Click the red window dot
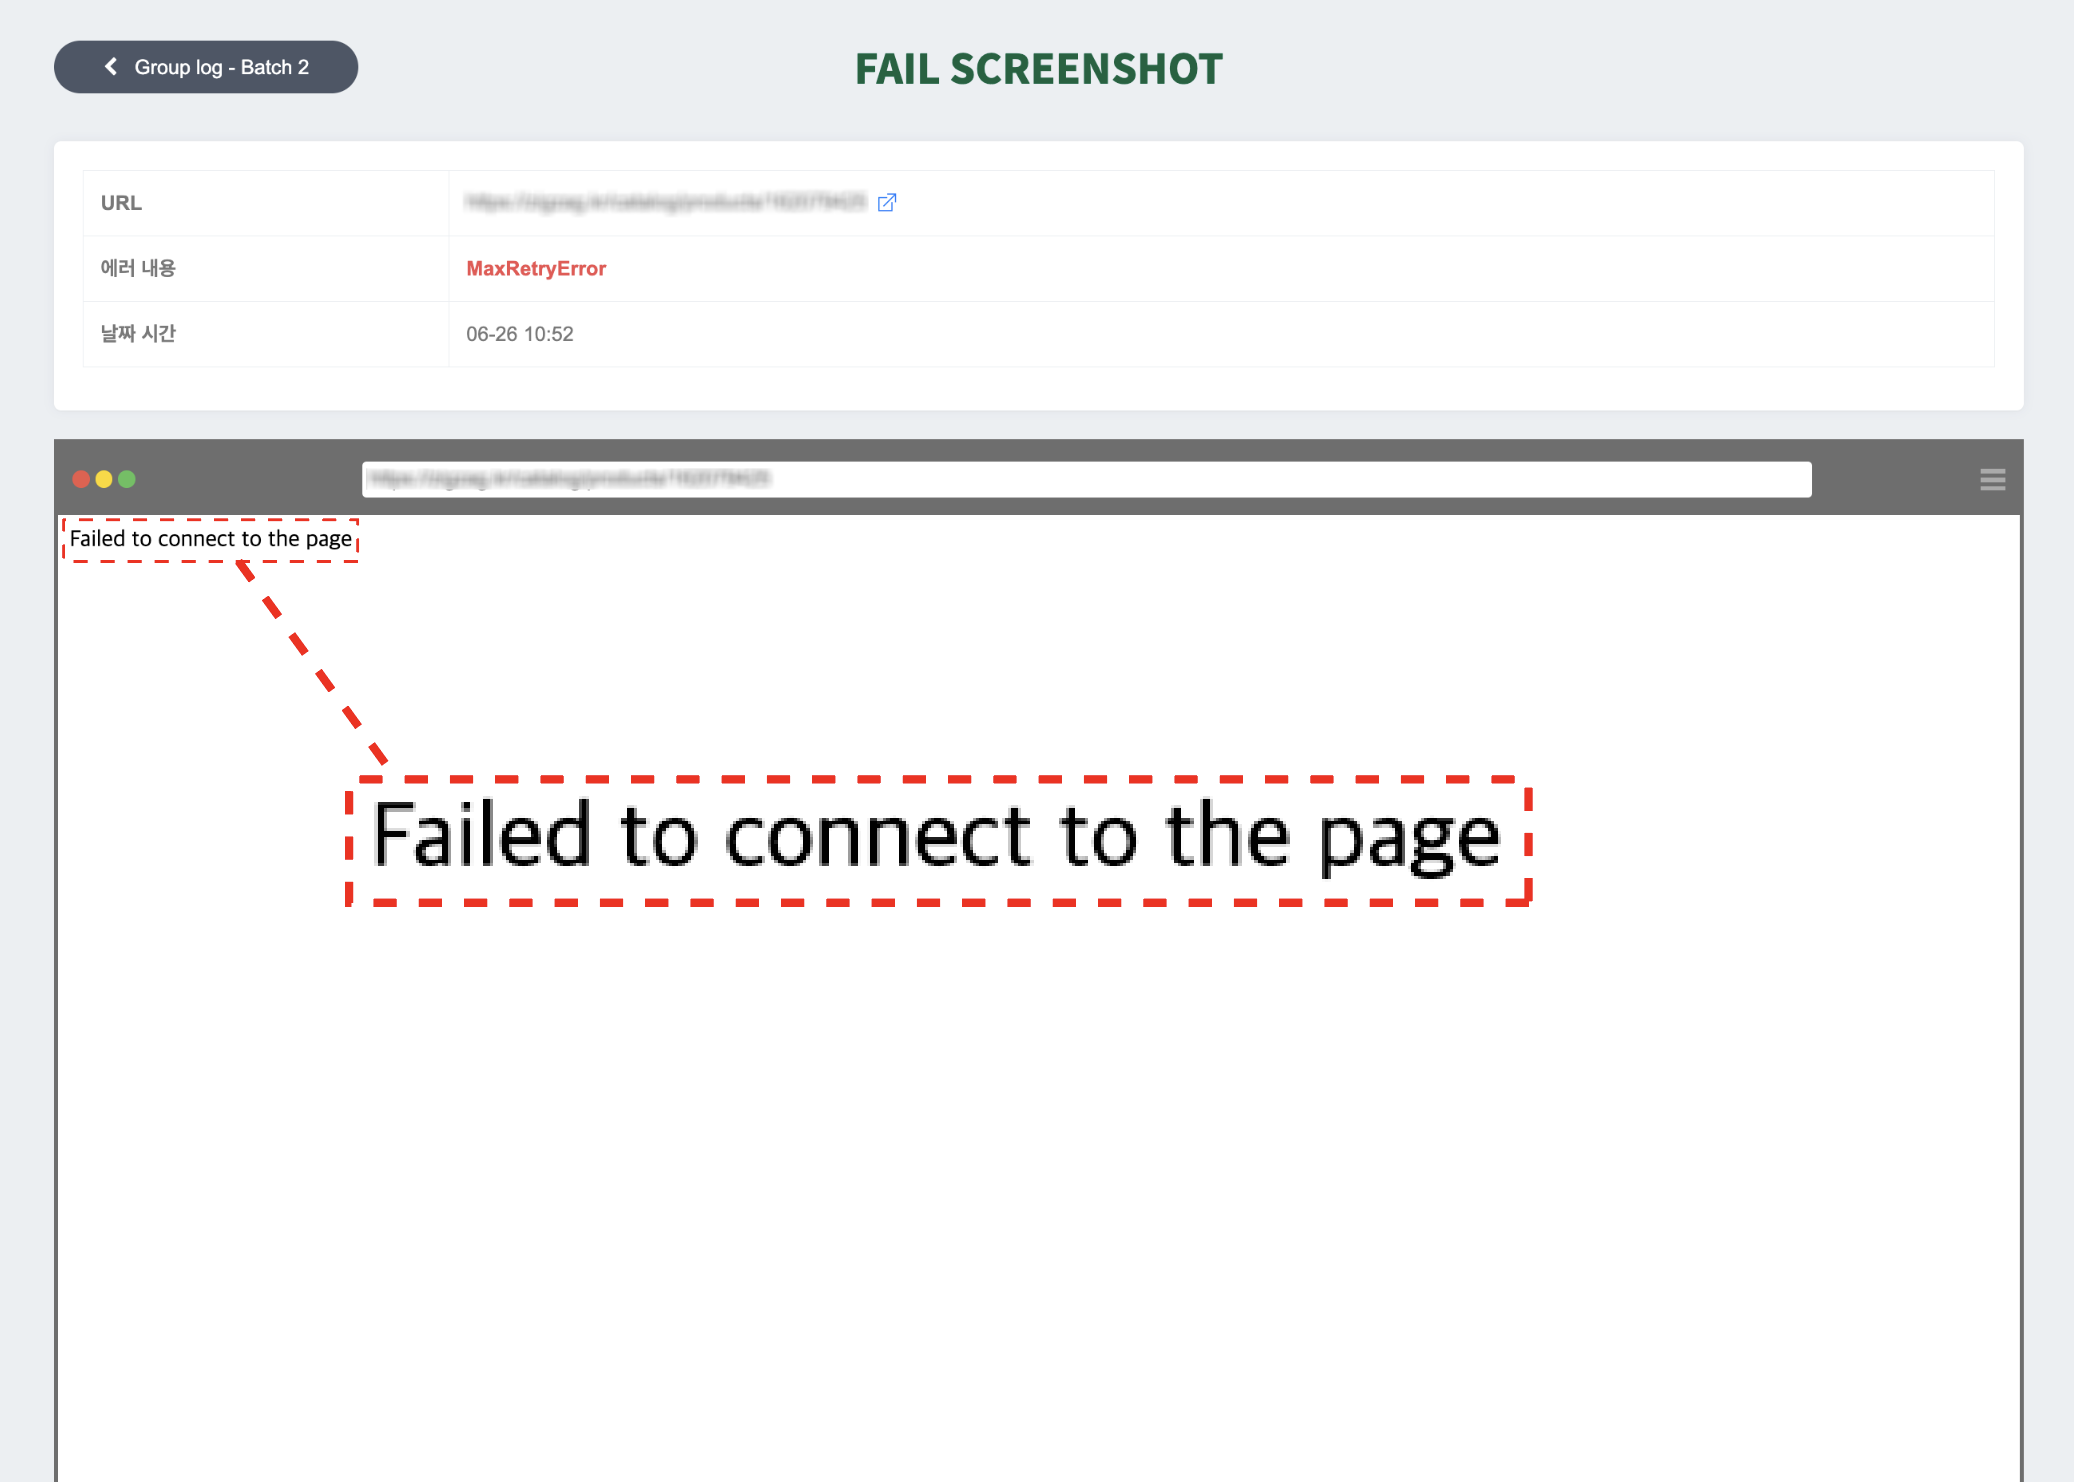The height and width of the screenshot is (1482, 2074). click(x=81, y=479)
